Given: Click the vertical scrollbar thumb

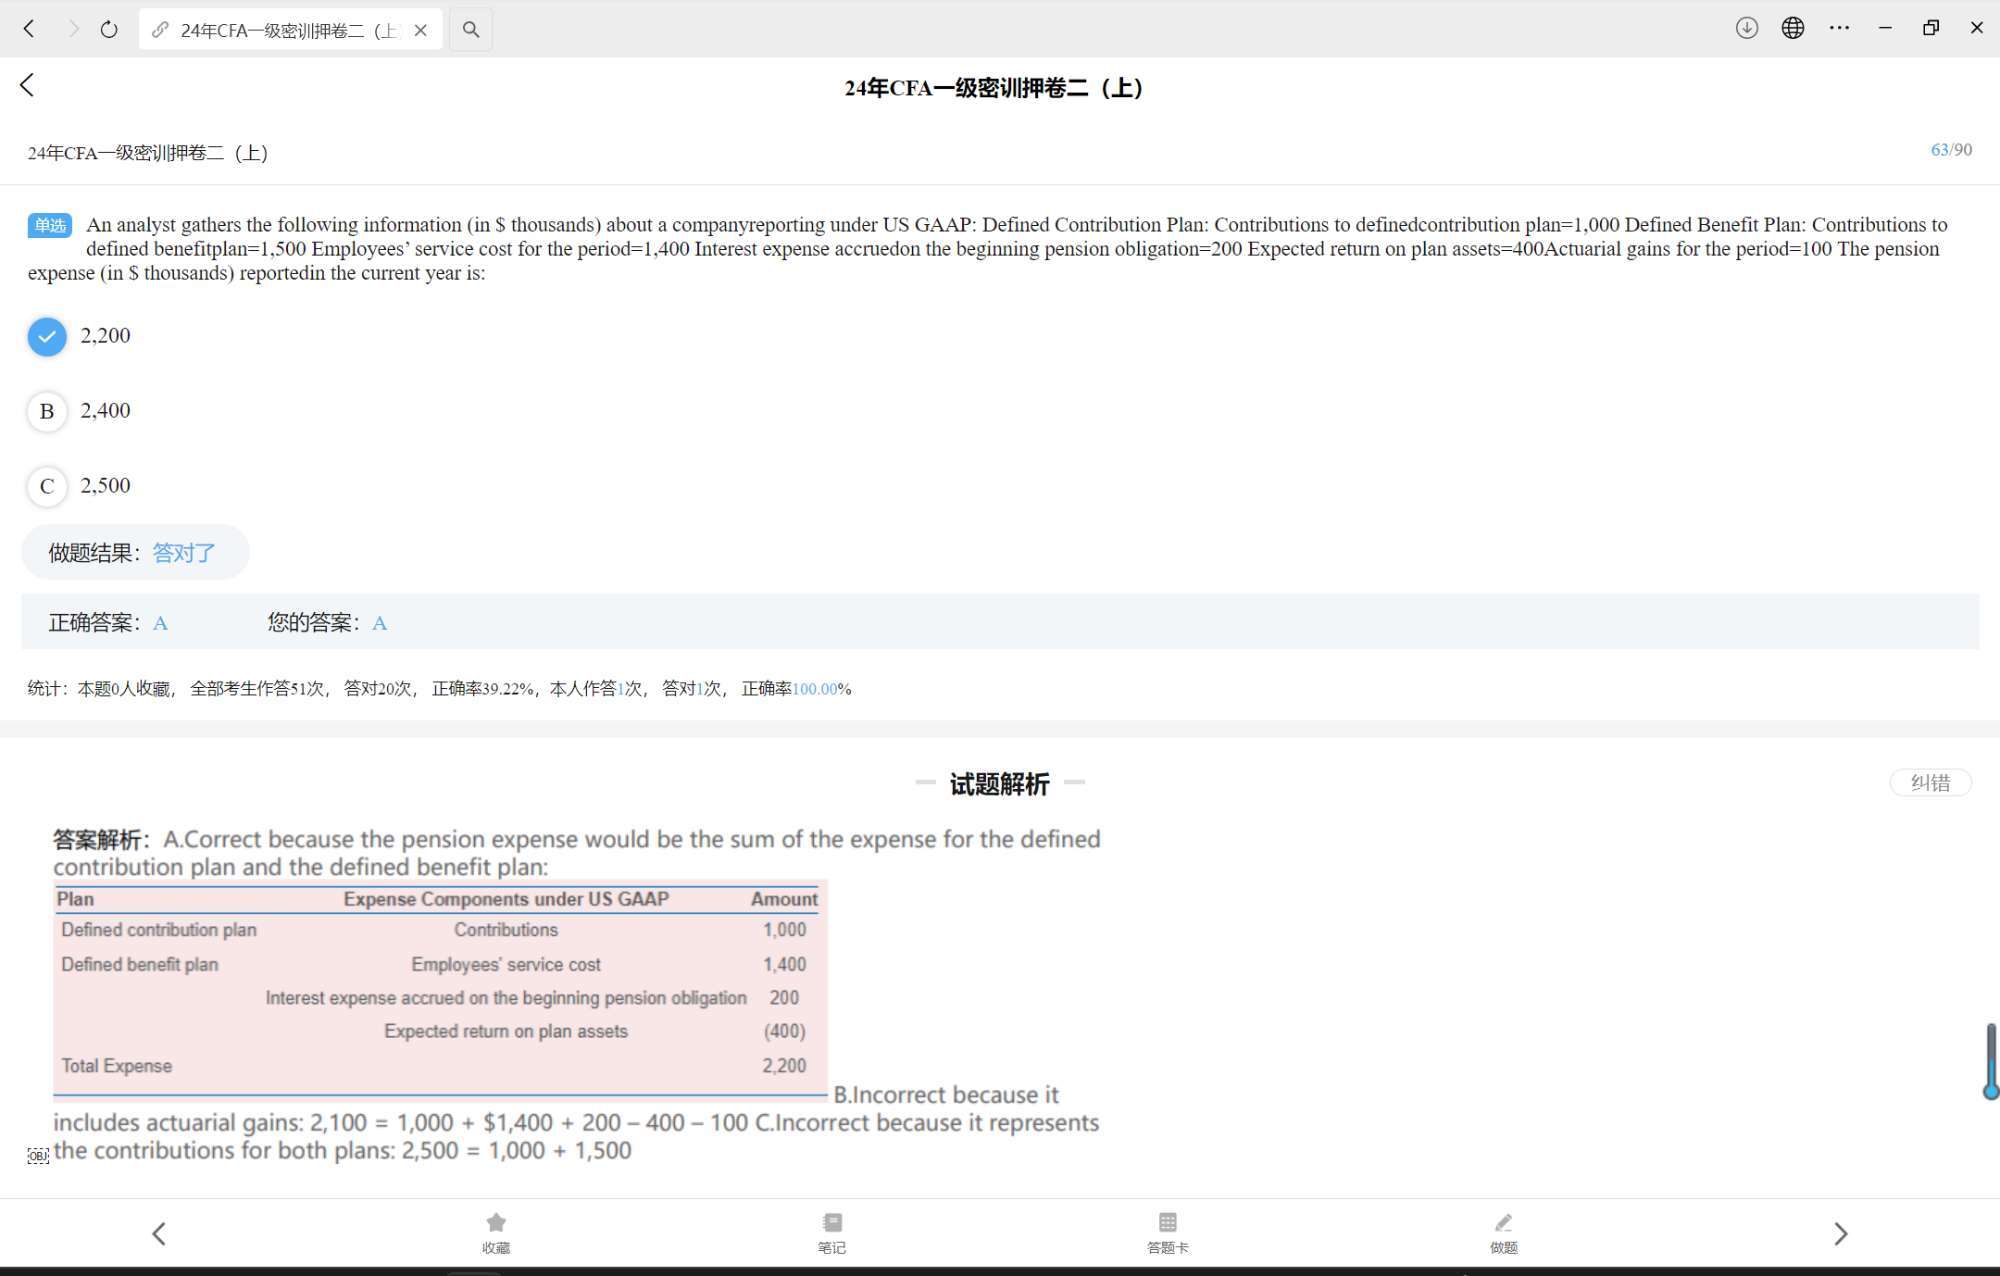Looking at the screenshot, I should point(1990,1060).
